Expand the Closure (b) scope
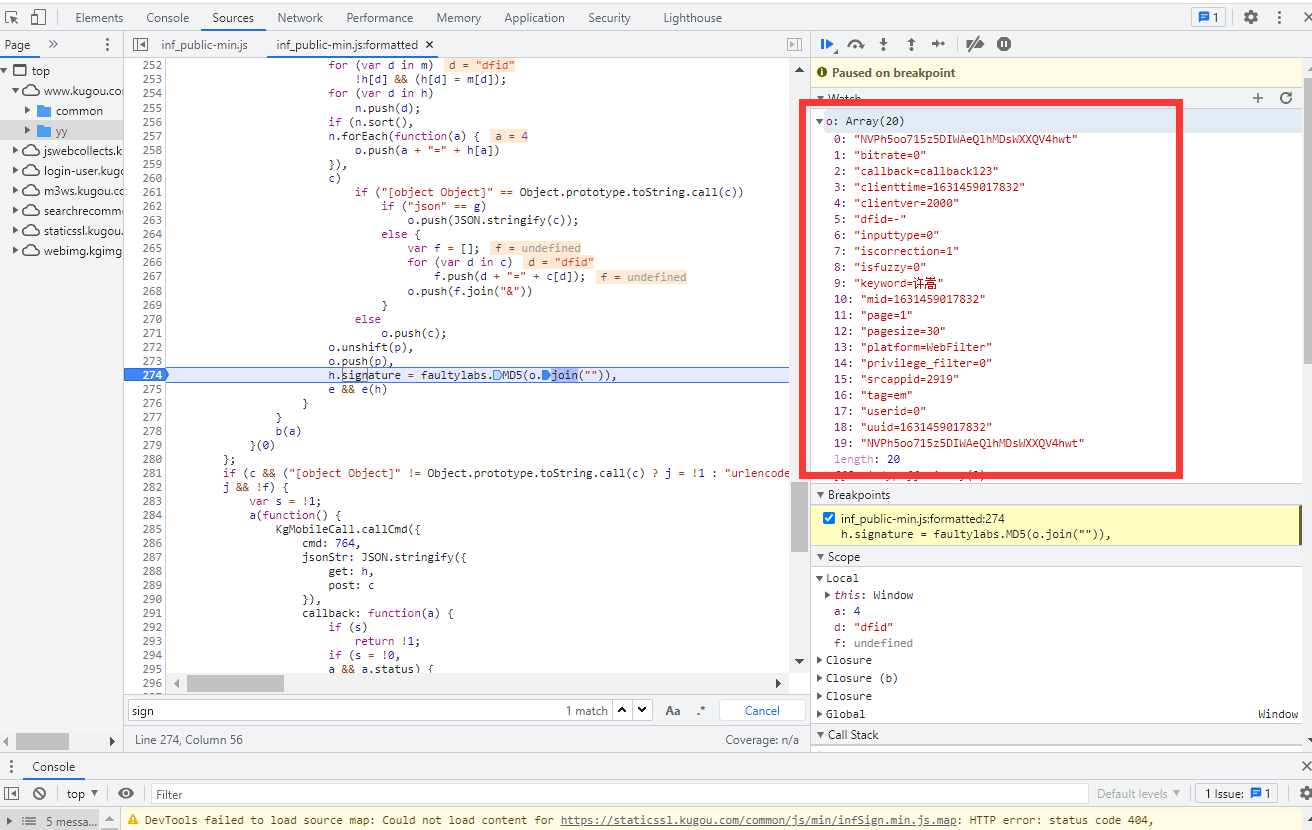 pos(820,678)
